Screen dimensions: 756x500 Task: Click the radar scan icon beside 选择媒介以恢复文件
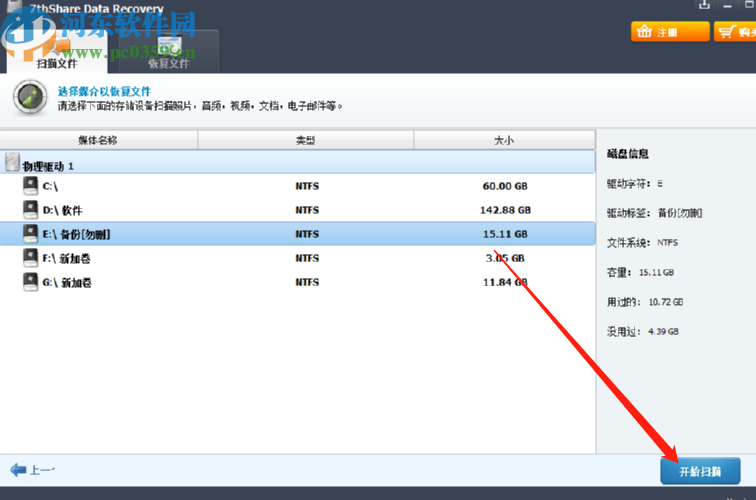point(30,97)
